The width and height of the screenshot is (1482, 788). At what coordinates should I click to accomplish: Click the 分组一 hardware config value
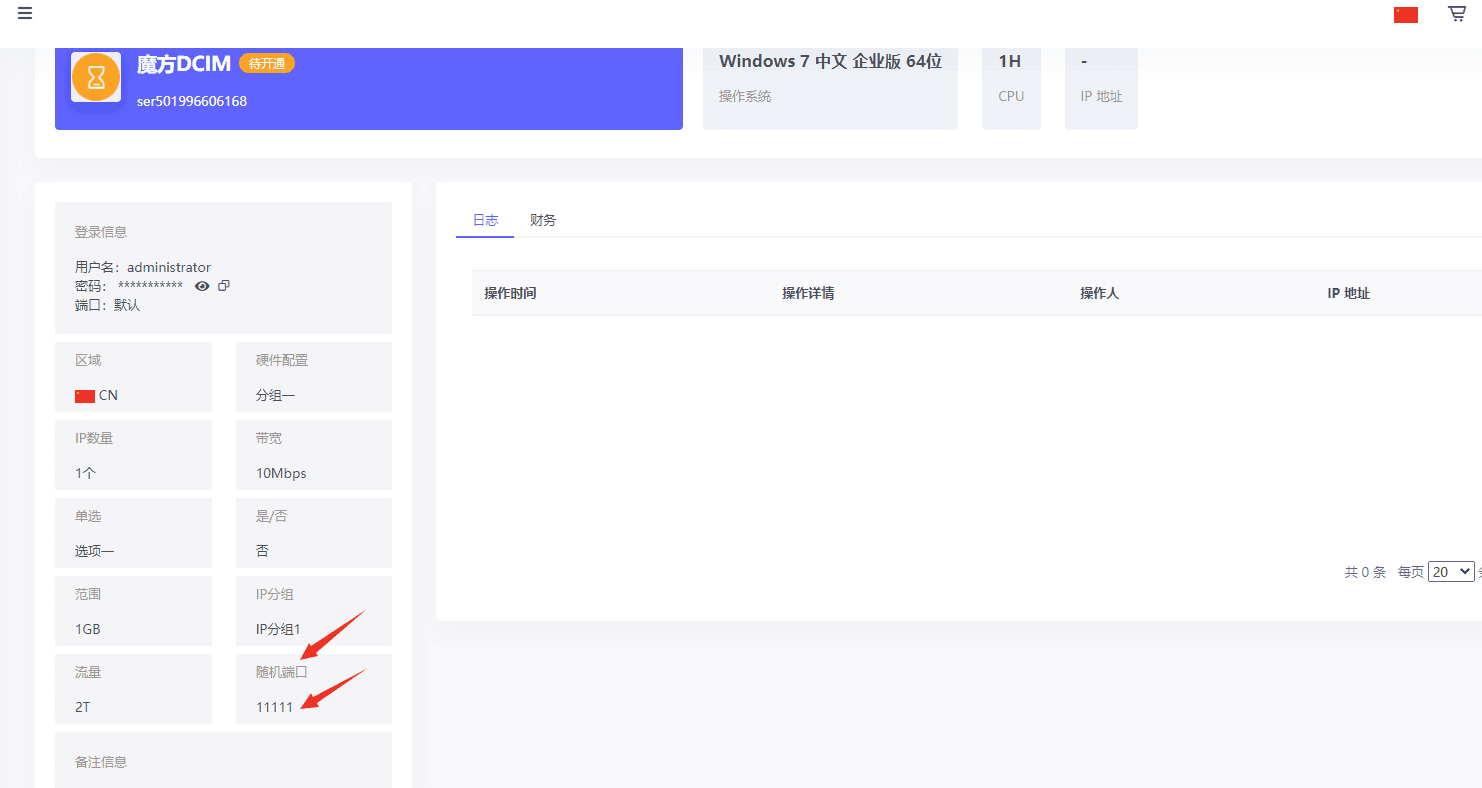click(x=275, y=395)
